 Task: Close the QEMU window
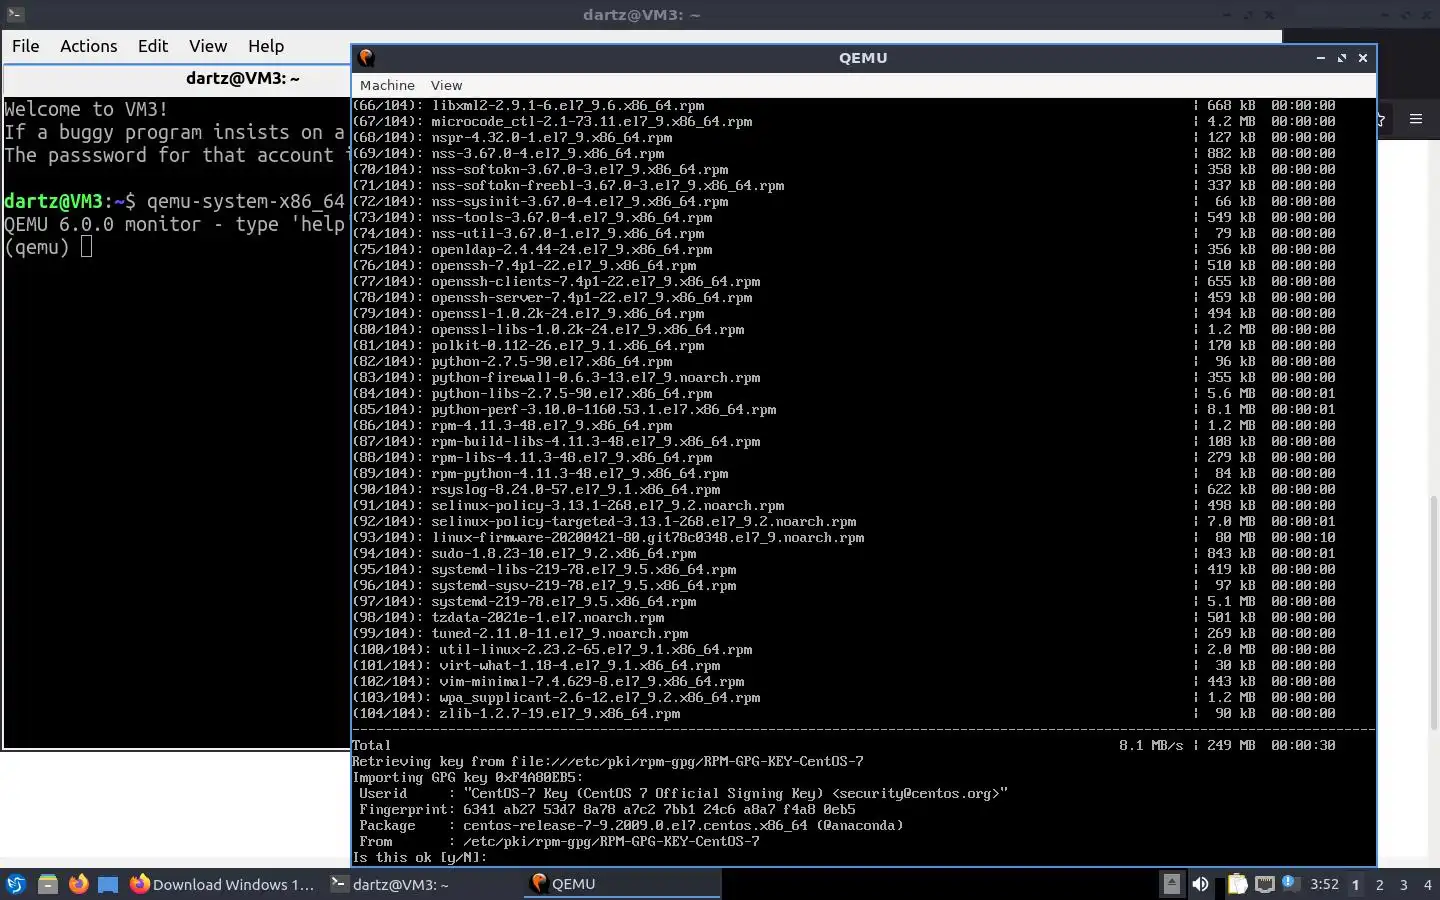click(1362, 58)
